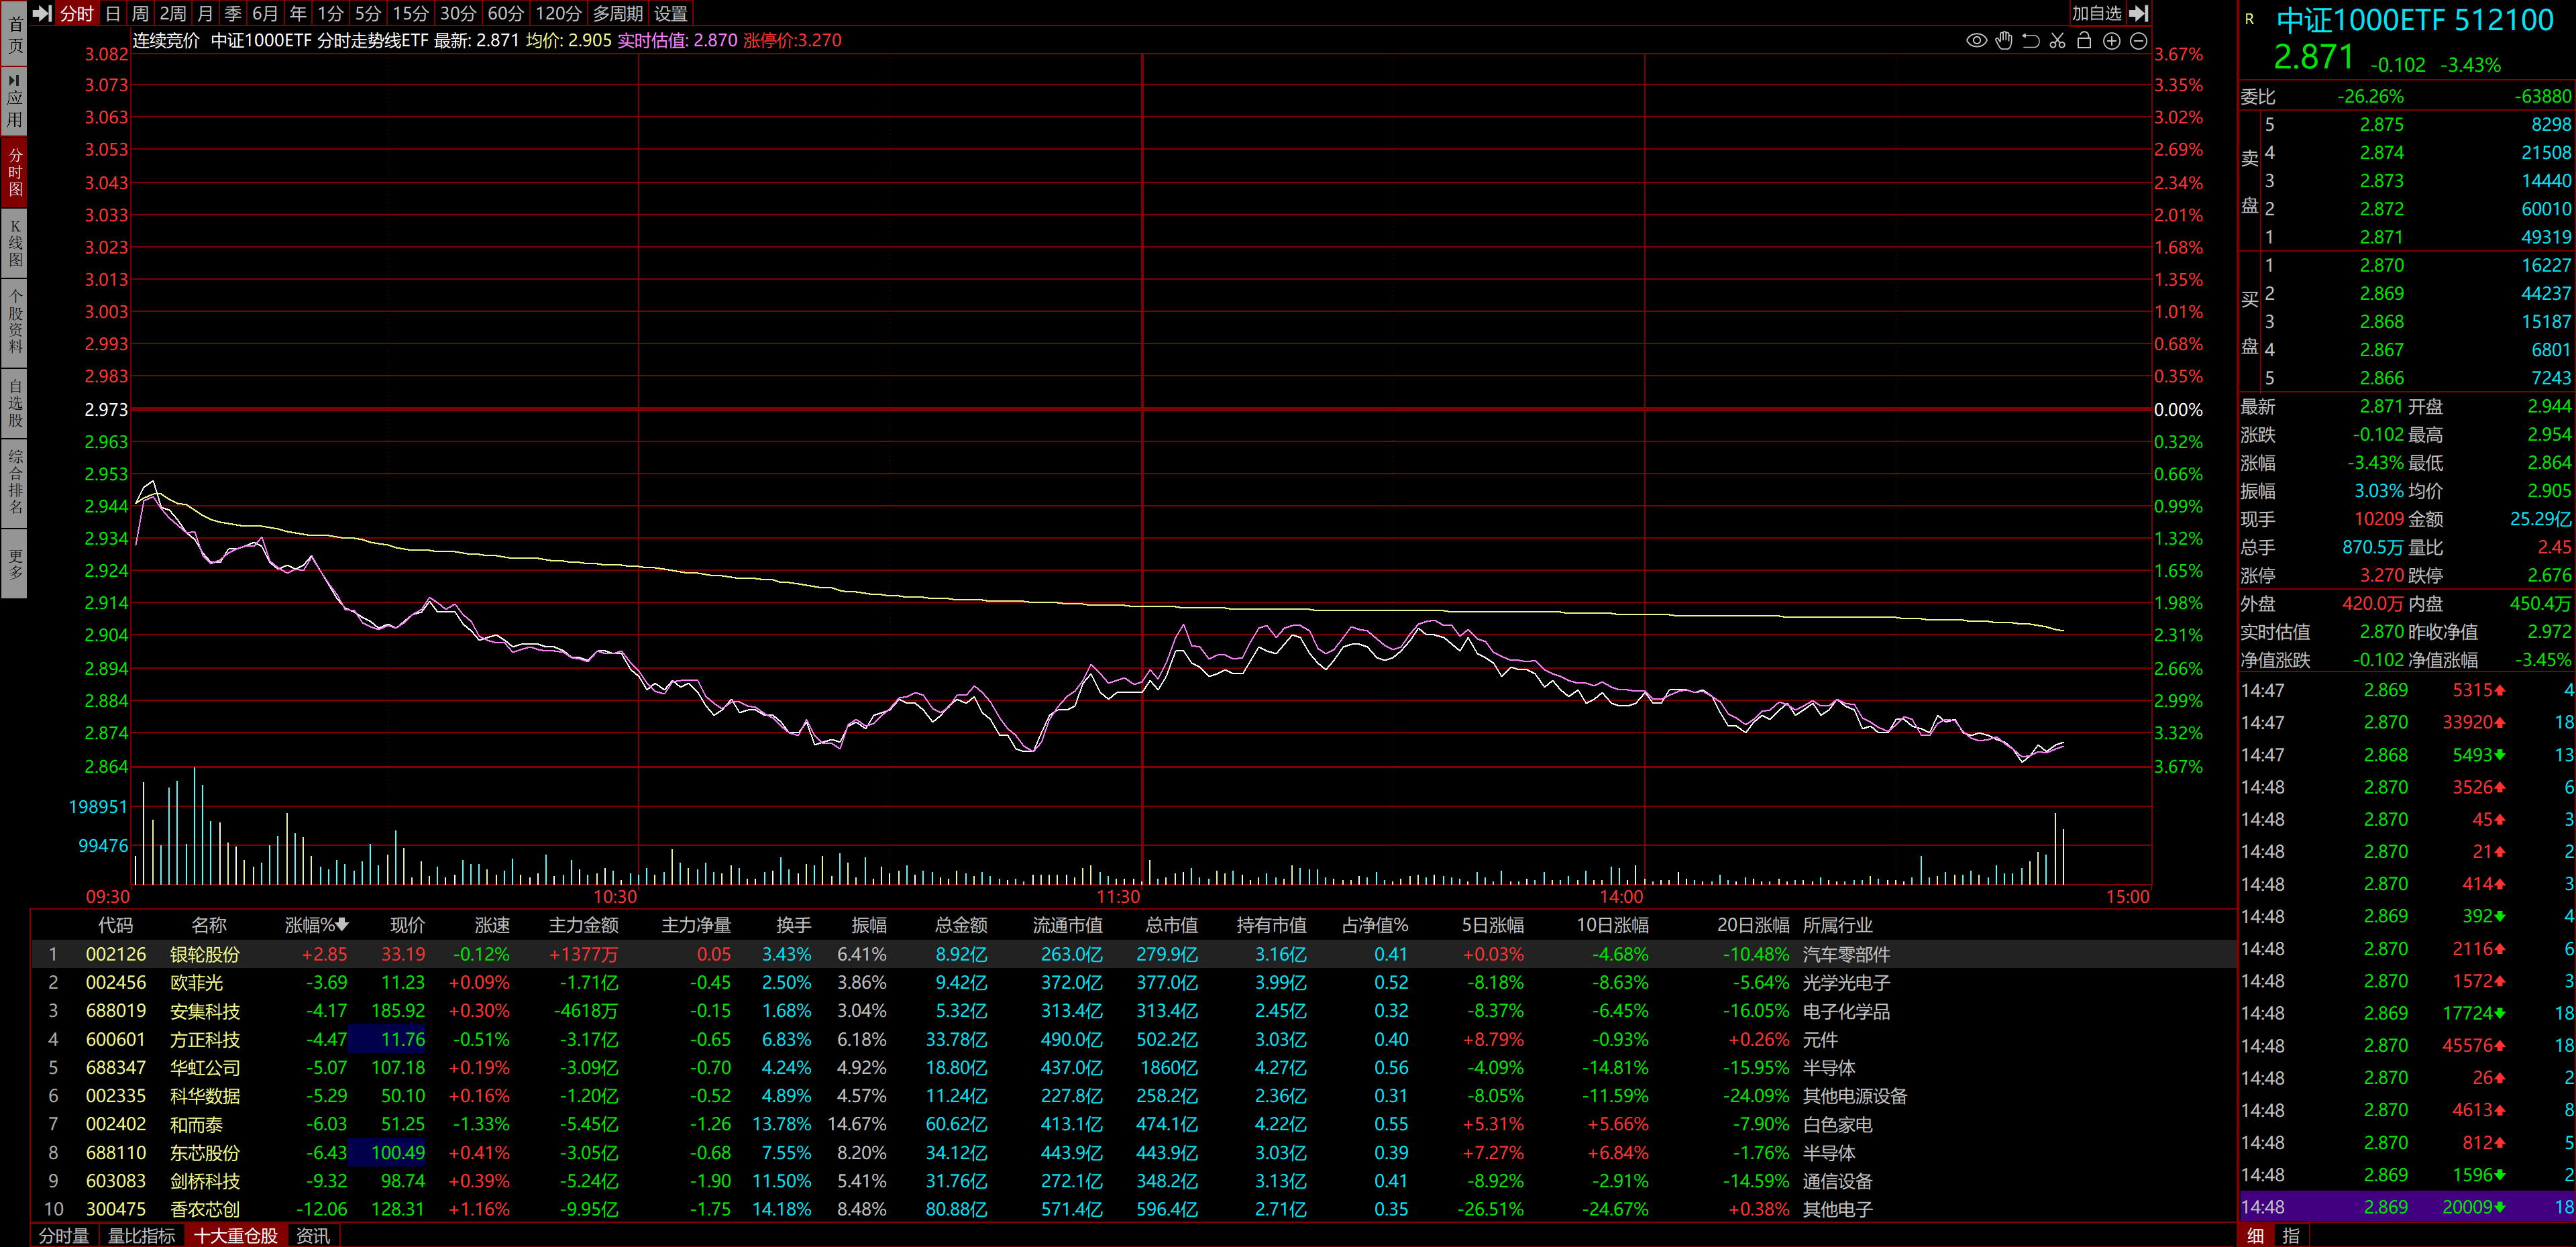Image resolution: width=2576 pixels, height=1247 pixels.
Task: Select the hand pan tool
Action: click(x=2003, y=41)
